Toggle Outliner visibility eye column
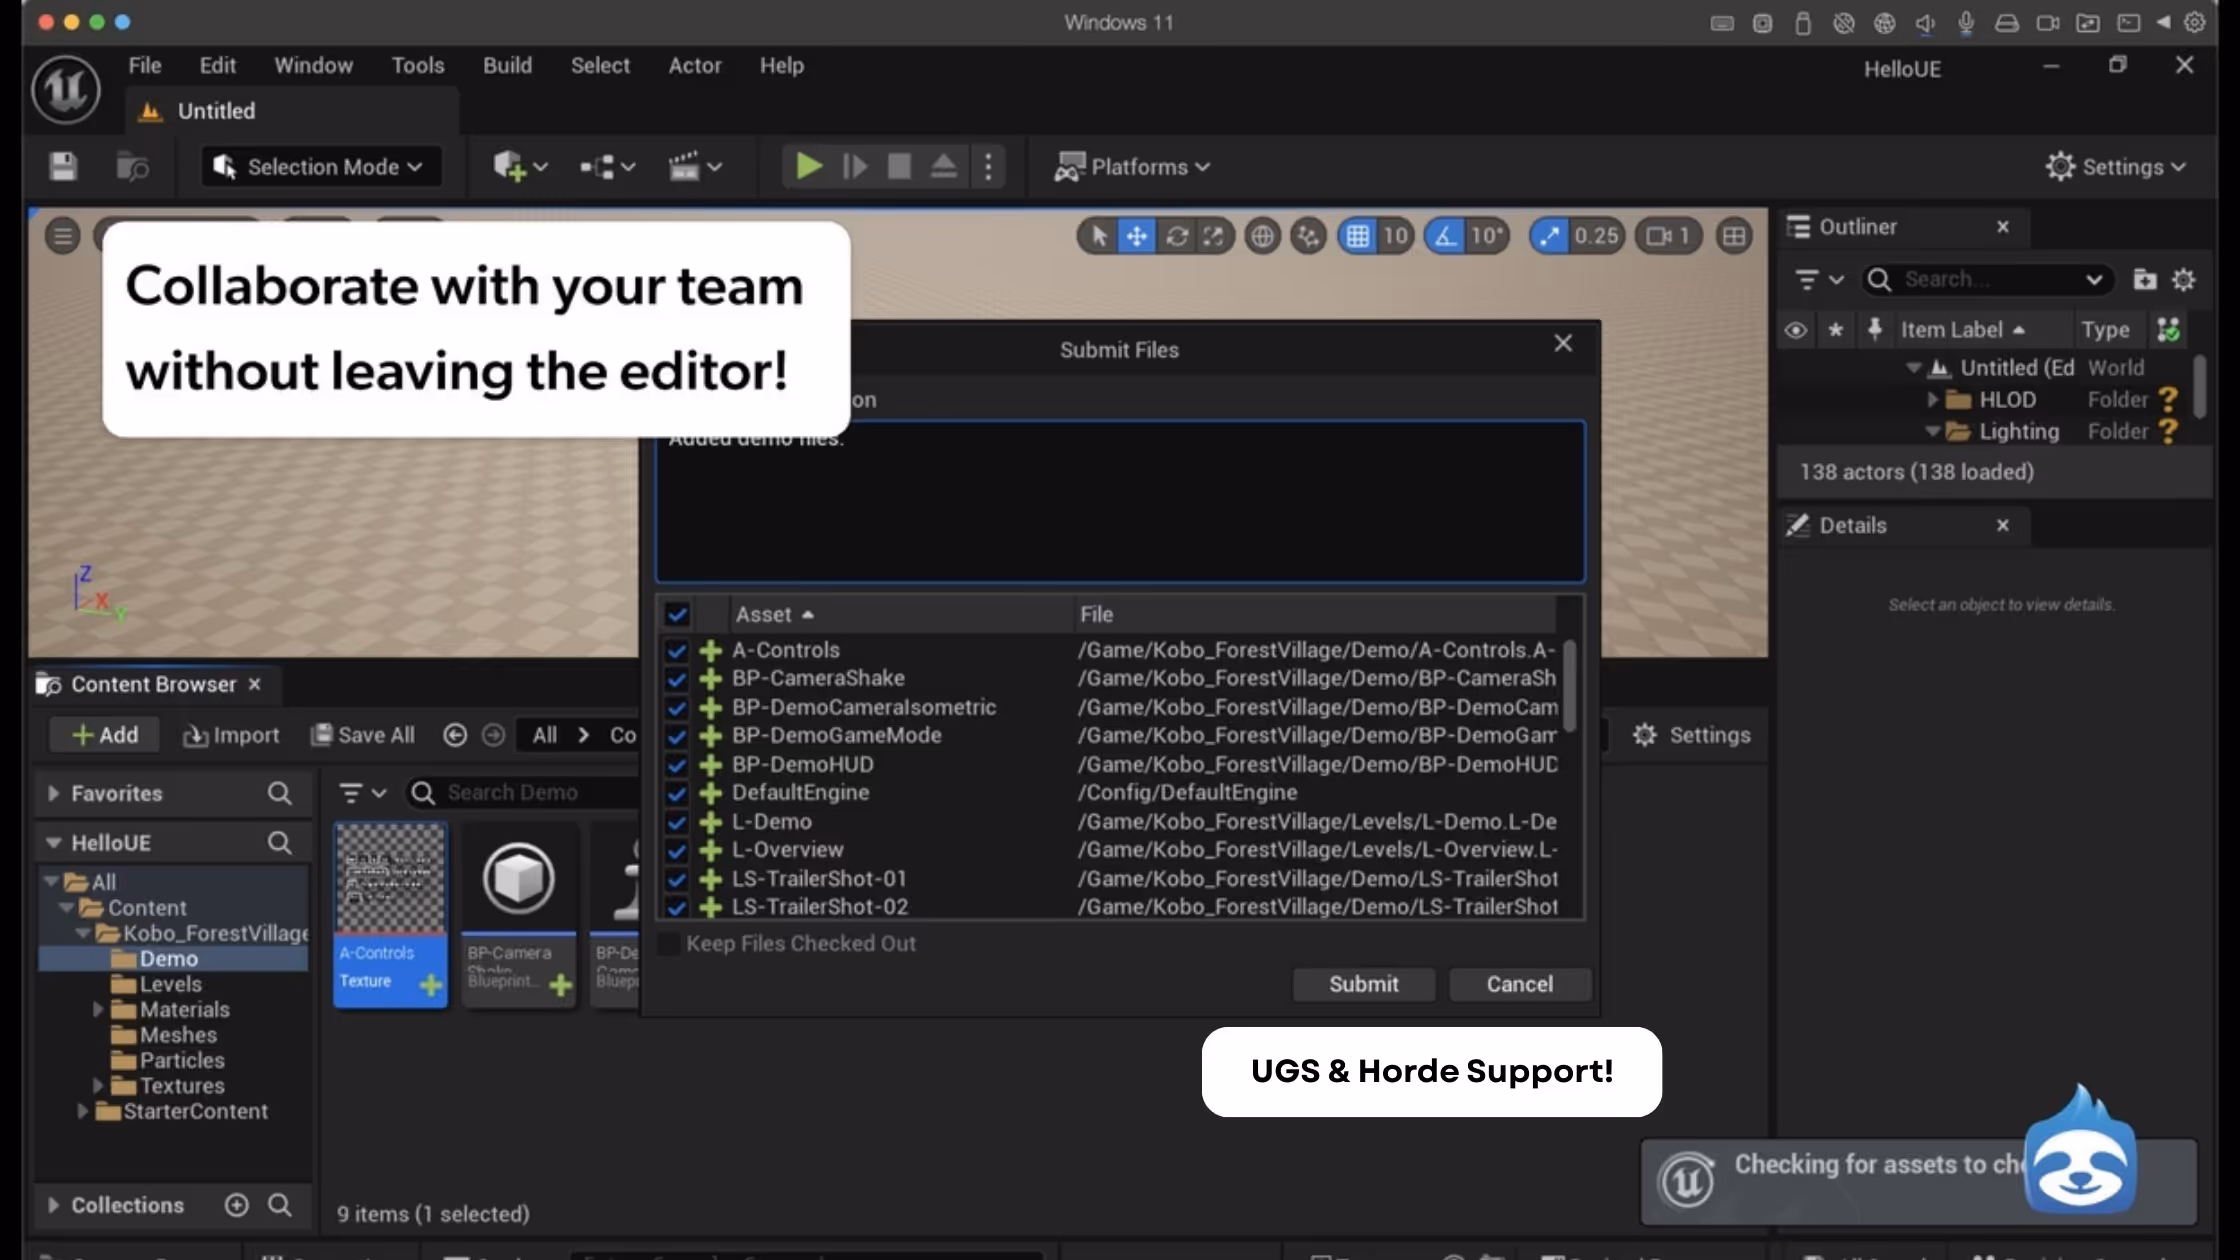Screen dimensions: 2240x1260 (x=1795, y=330)
